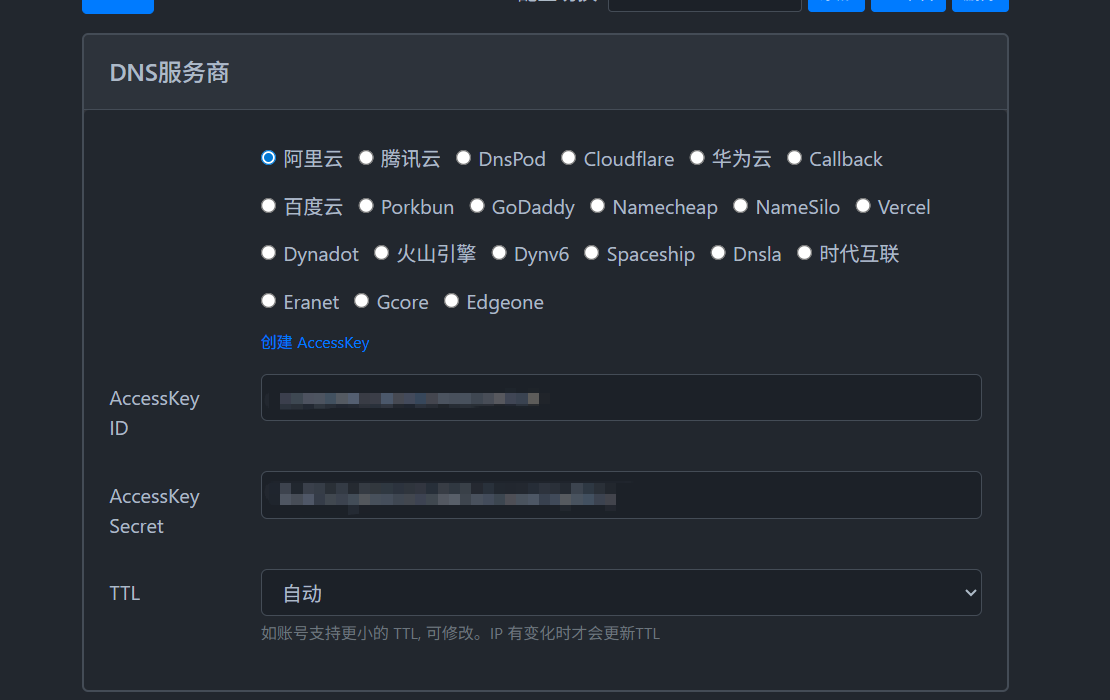The image size is (1110, 700).
Task: Select 百度云 DNS provider
Action: [x=268, y=206]
